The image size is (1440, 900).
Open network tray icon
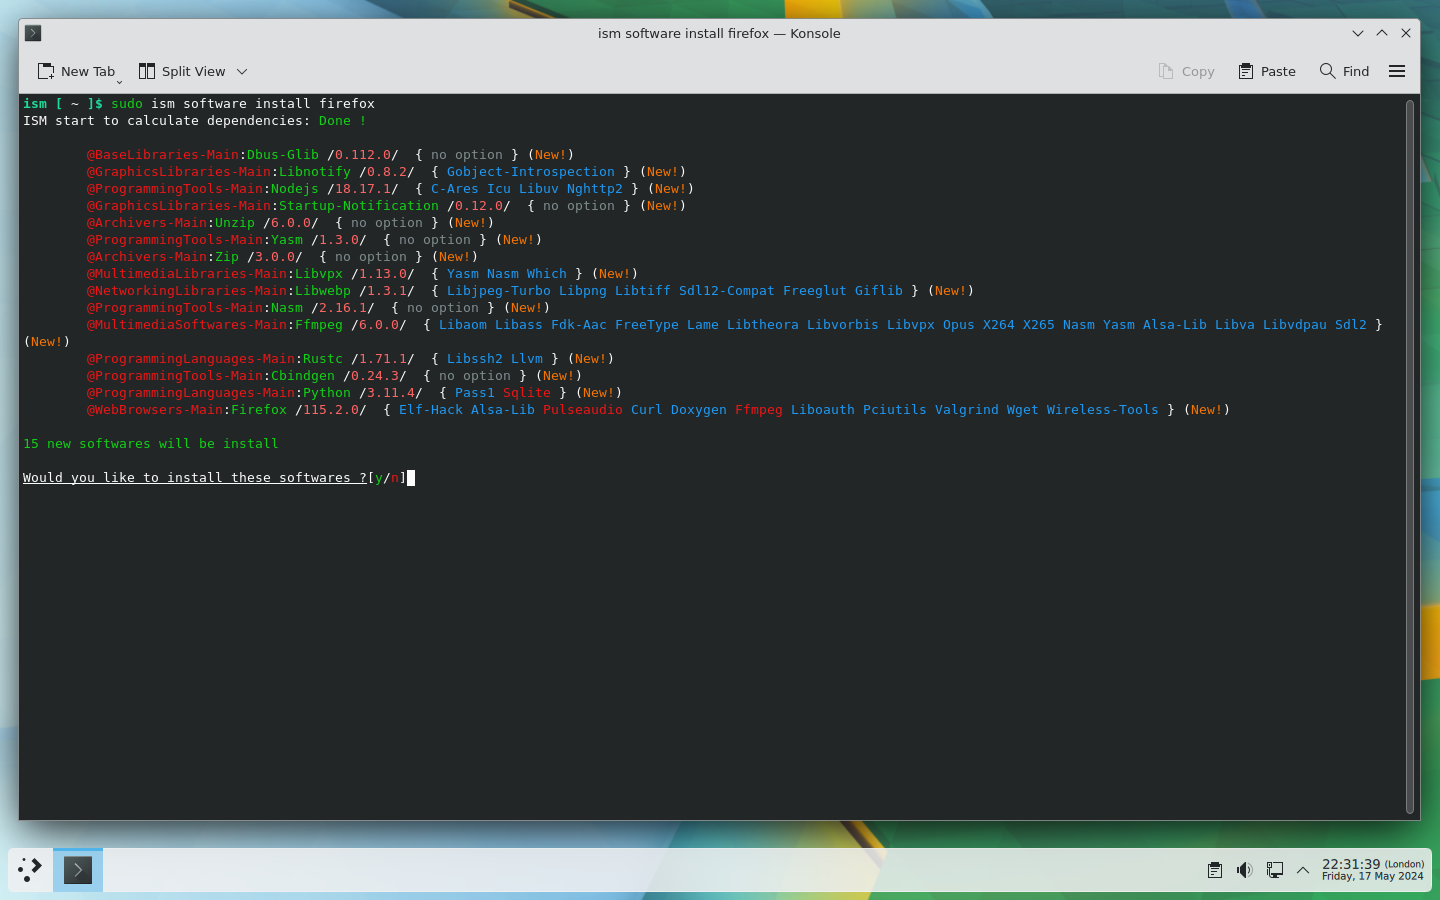1275,870
